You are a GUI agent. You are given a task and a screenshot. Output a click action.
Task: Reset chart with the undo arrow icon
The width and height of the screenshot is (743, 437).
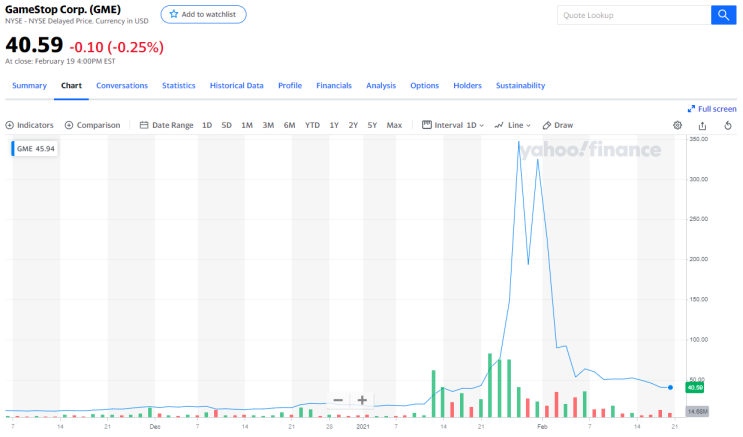pos(728,125)
